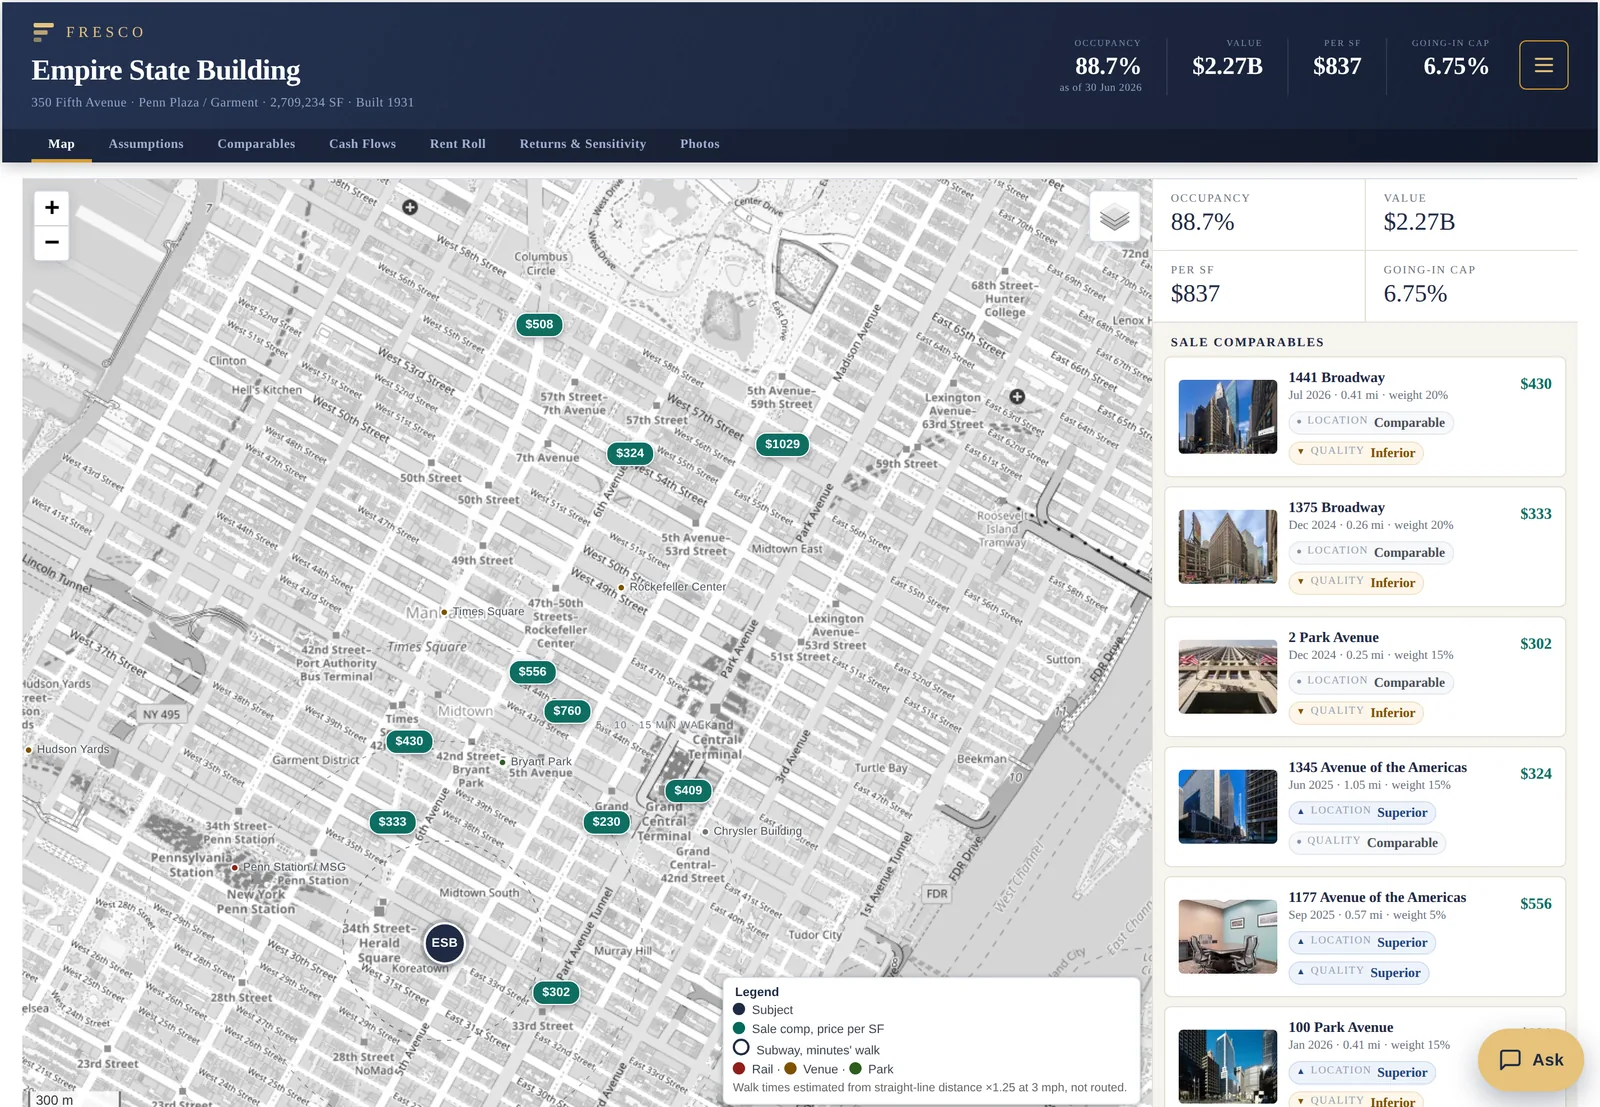Open the Rent Roll tab
Viewport: 1600px width, 1107px height.
458,144
